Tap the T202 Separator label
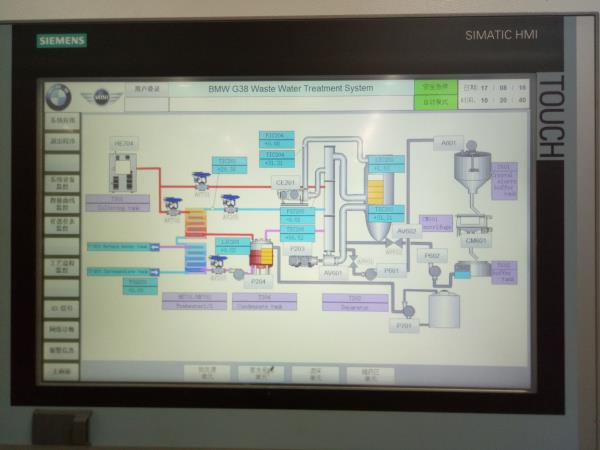This screenshot has width=600, height=450. [355, 302]
